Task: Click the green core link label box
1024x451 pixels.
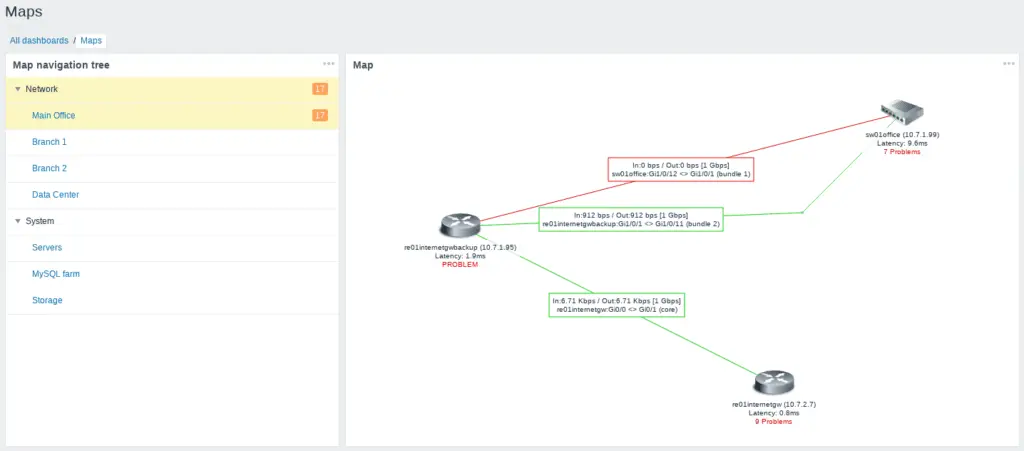Action: pyautogui.click(x=616, y=305)
